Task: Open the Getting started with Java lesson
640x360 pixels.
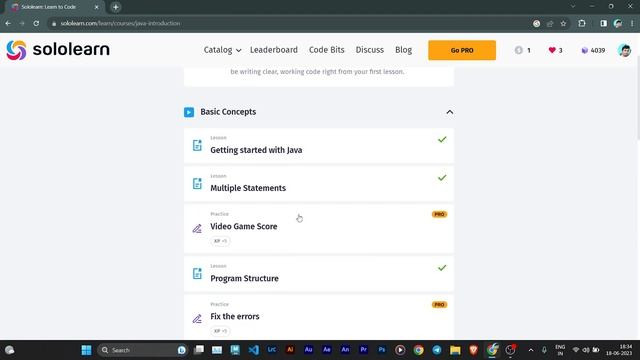Action: (319, 146)
